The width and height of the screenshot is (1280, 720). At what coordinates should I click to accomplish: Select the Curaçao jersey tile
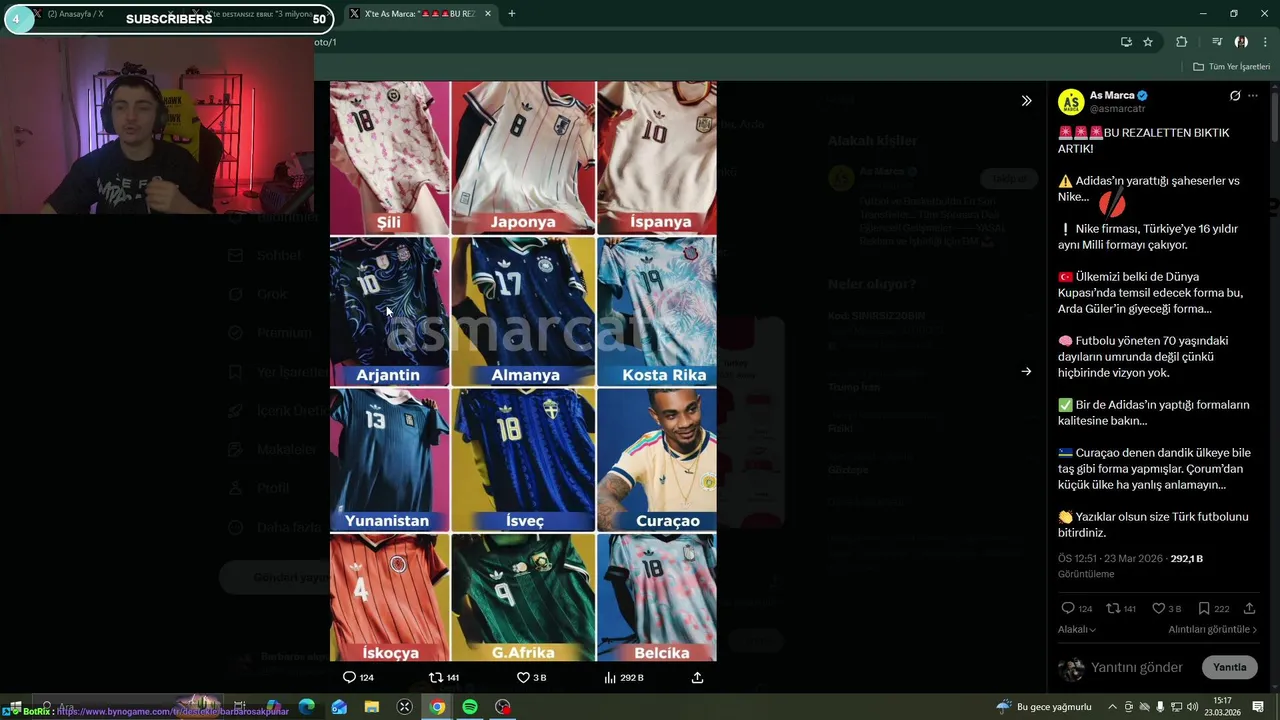click(x=657, y=460)
